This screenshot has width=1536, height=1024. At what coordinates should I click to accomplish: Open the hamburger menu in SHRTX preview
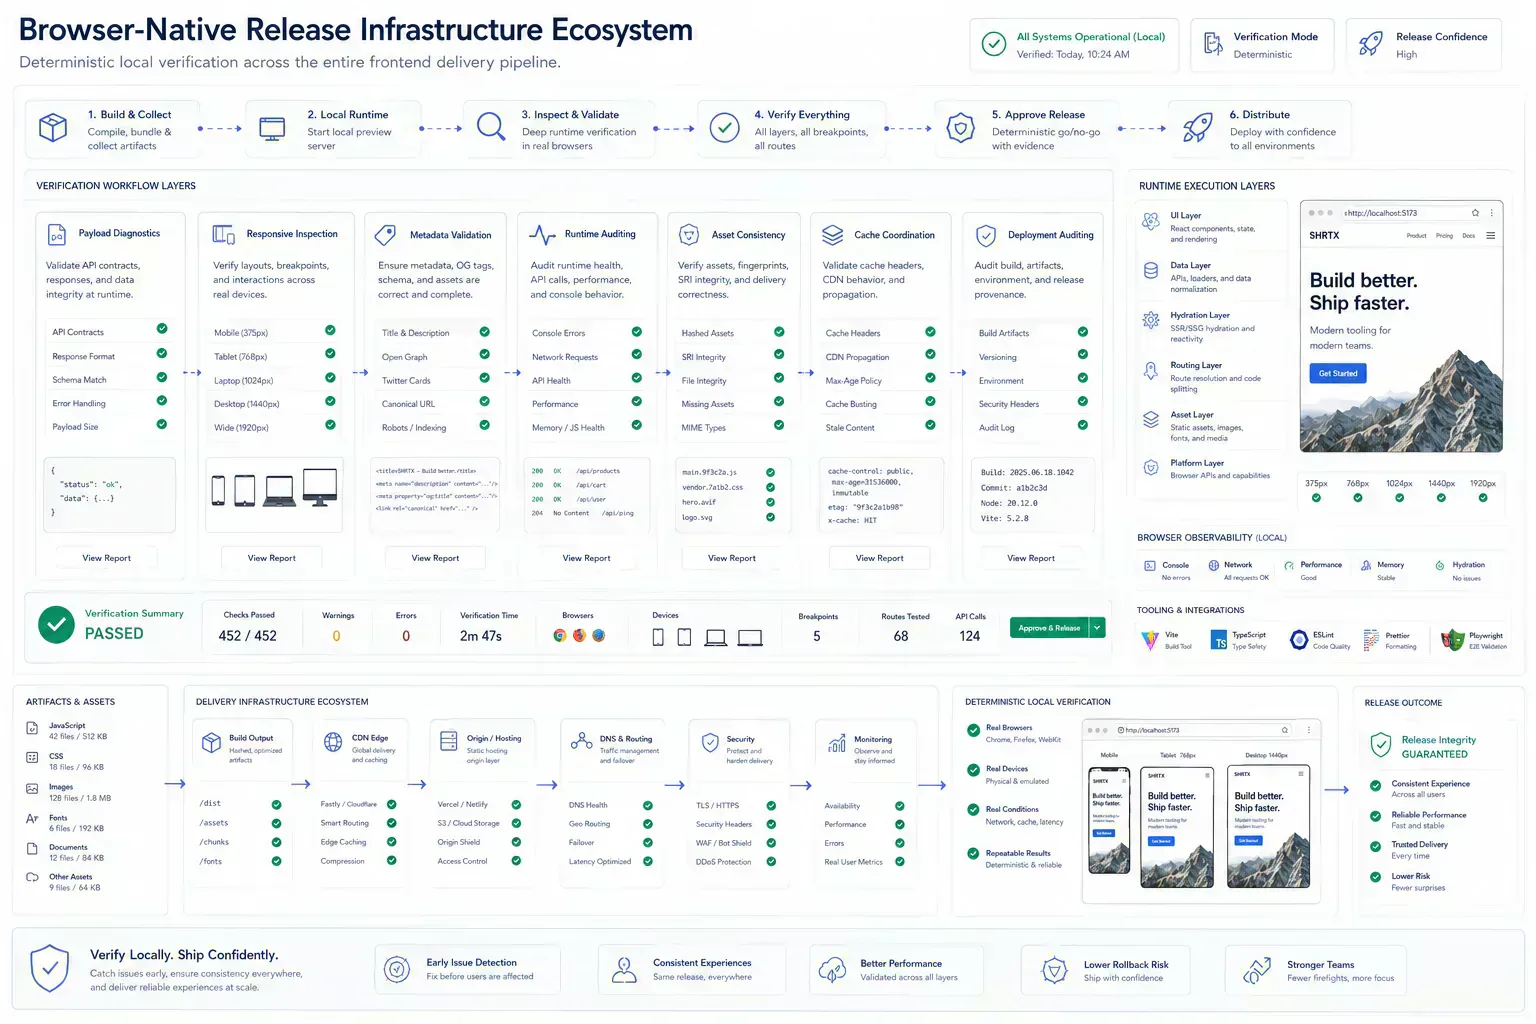1490,236
